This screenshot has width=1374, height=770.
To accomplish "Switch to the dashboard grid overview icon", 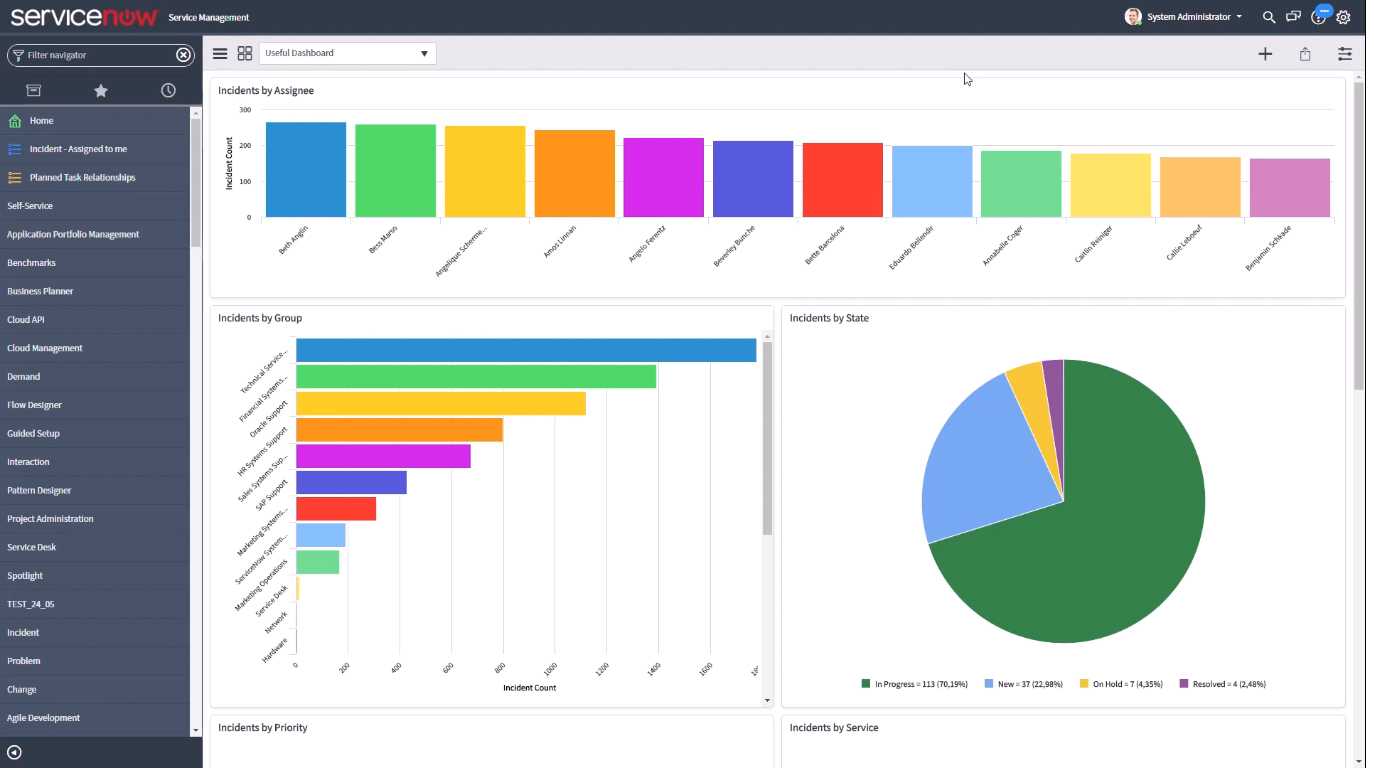I will (x=245, y=54).
